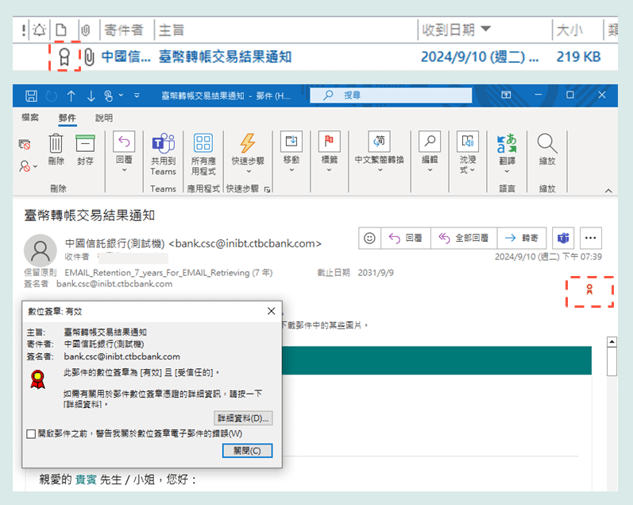Click the attachment paperclip column header
The width and height of the screenshot is (633, 505).
click(86, 30)
